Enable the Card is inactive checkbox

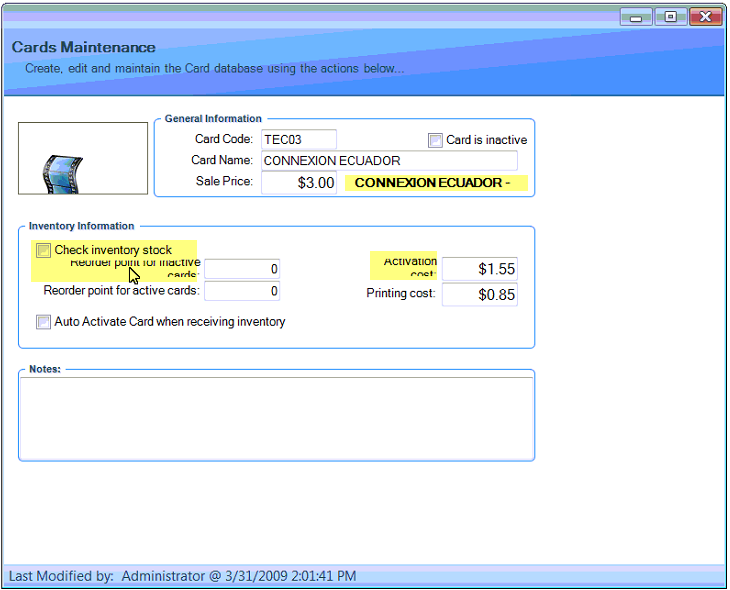435,140
